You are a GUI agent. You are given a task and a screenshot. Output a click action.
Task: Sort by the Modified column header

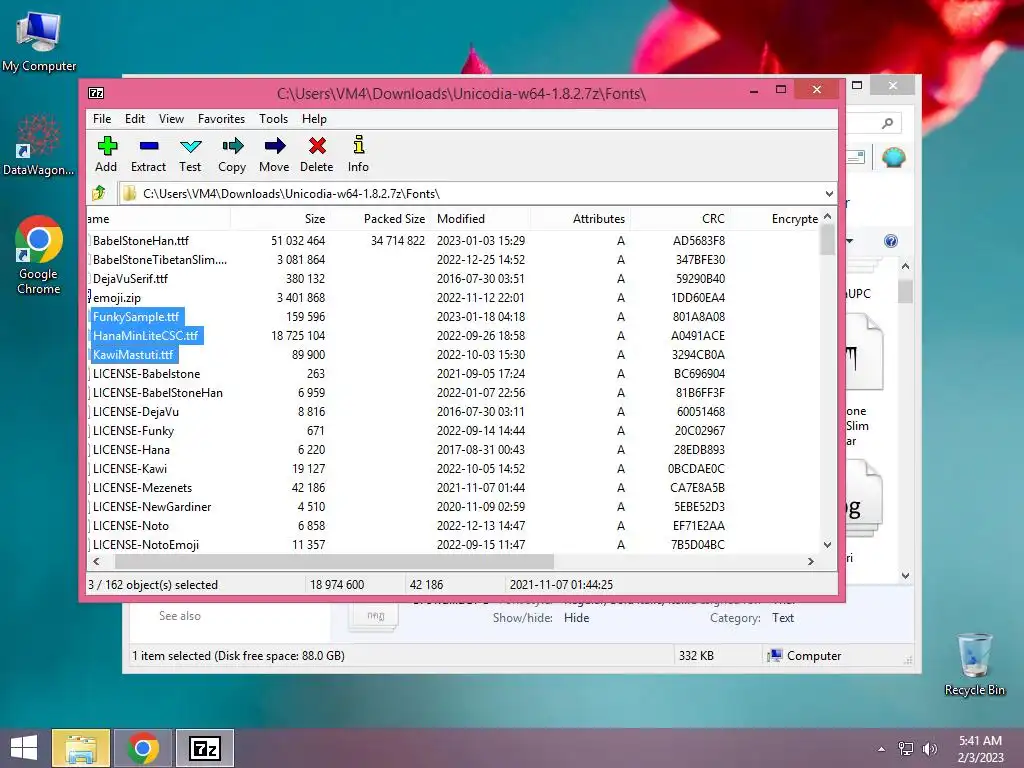click(480, 219)
